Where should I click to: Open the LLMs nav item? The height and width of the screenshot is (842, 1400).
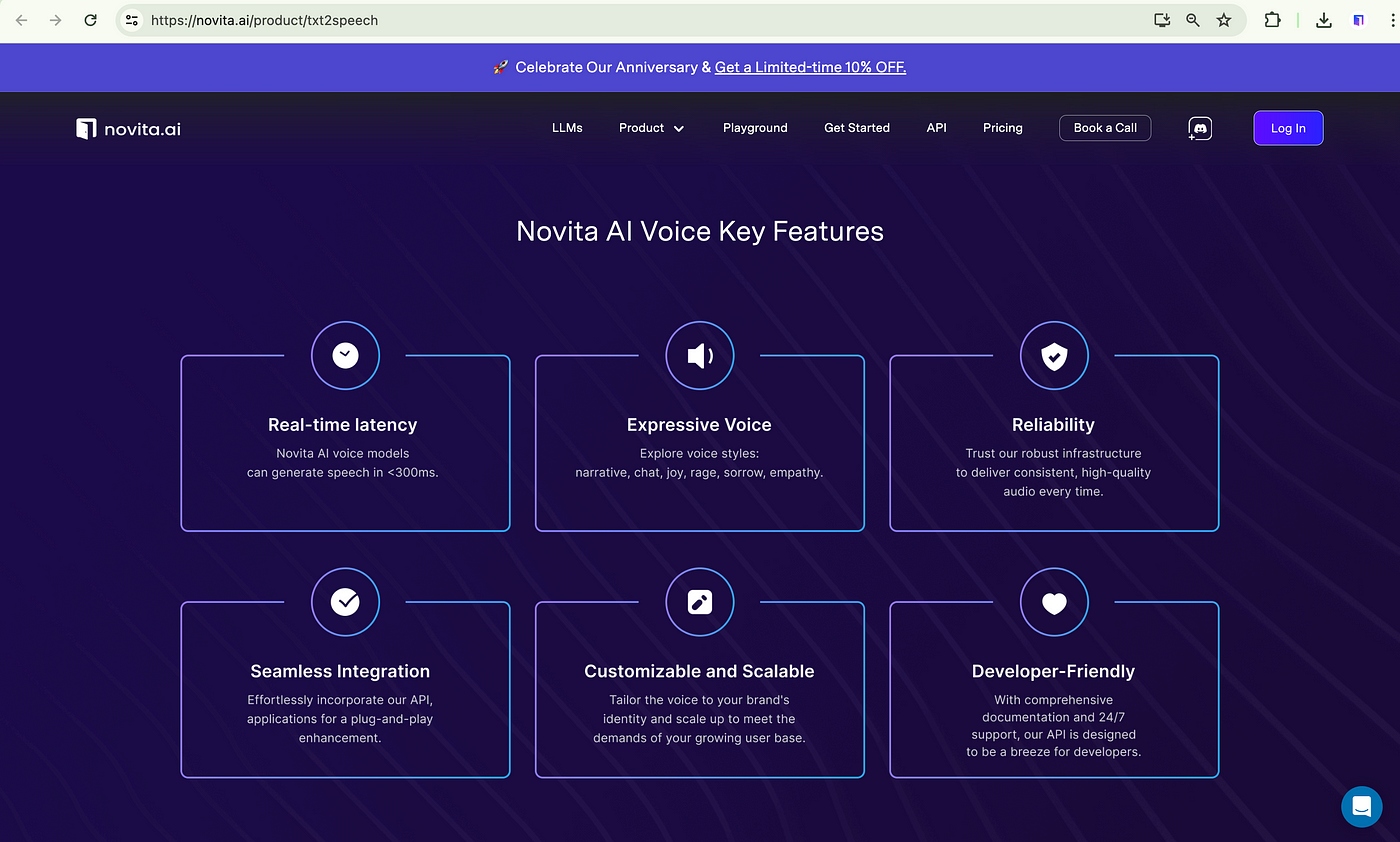(x=567, y=128)
